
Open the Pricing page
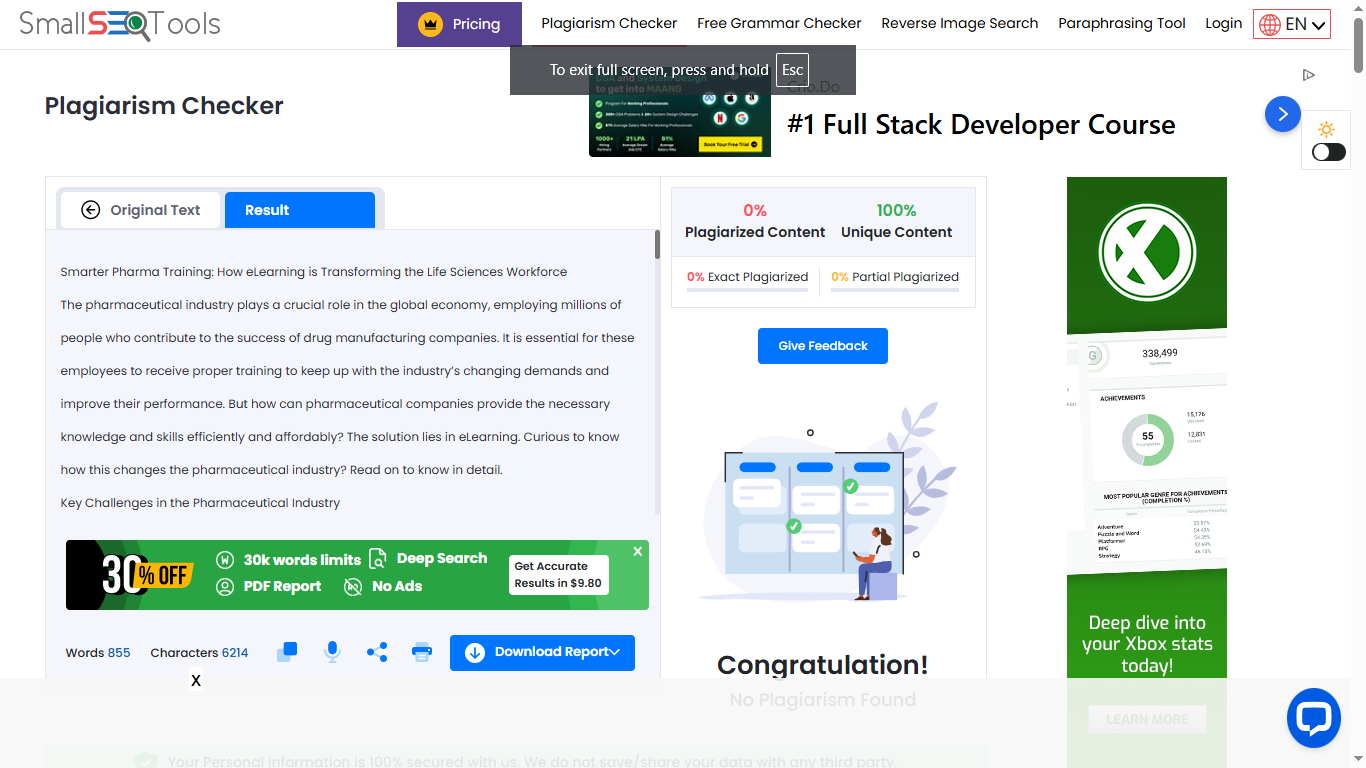click(459, 24)
